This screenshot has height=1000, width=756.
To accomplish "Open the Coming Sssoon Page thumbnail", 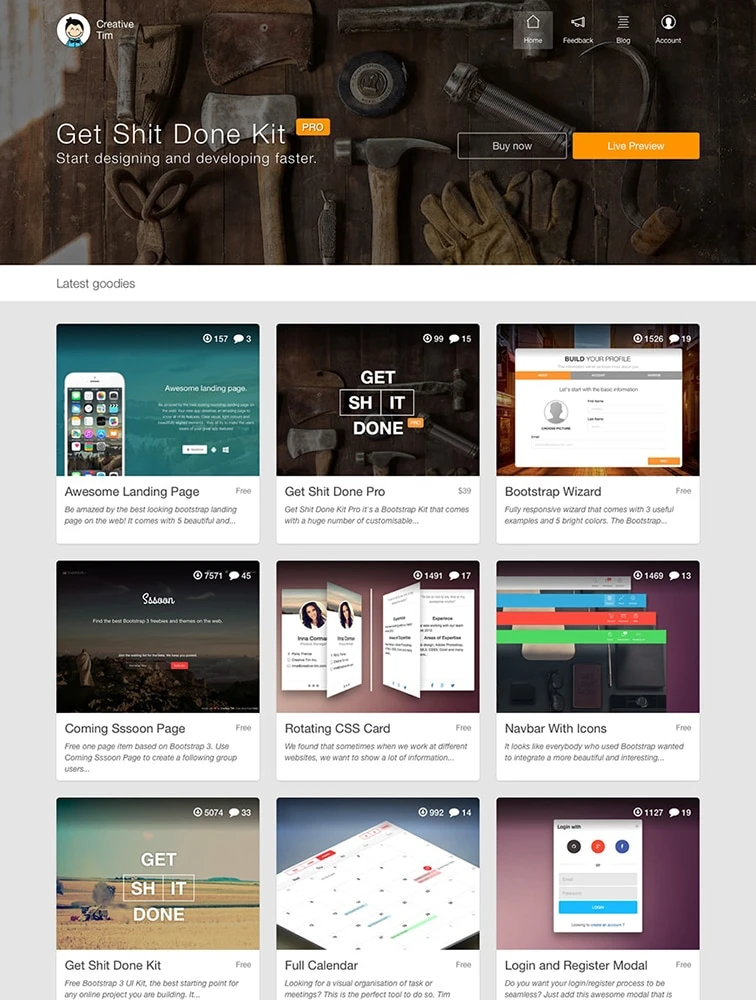I will pos(158,638).
